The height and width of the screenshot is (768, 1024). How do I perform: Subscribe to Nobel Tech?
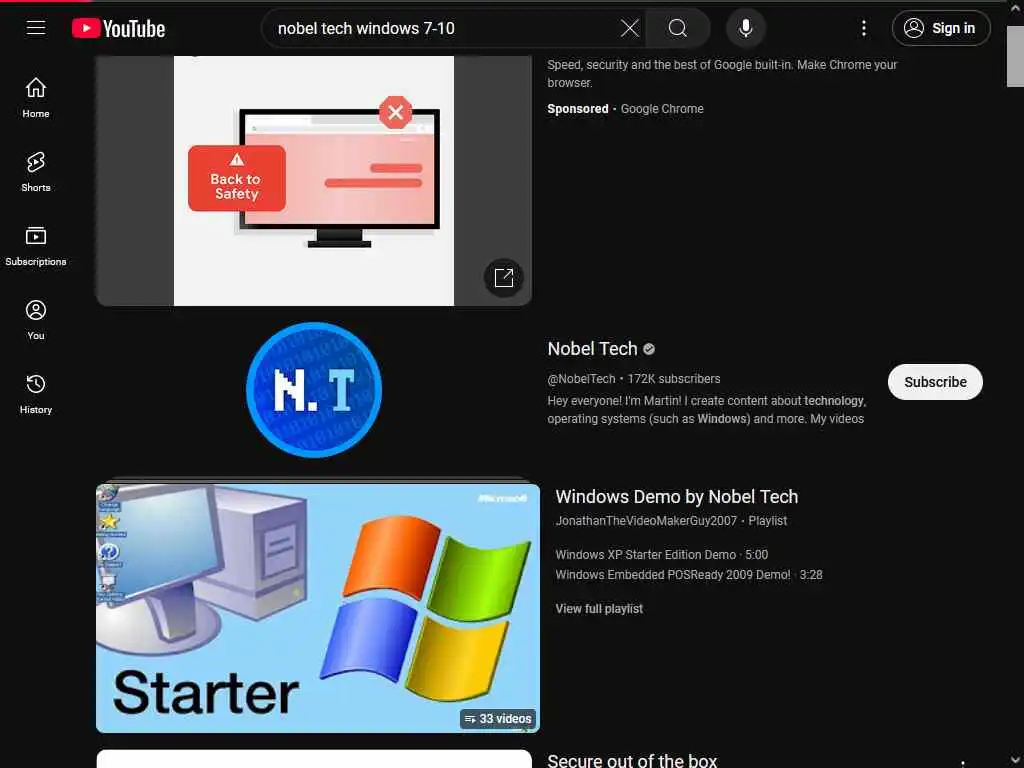point(935,382)
